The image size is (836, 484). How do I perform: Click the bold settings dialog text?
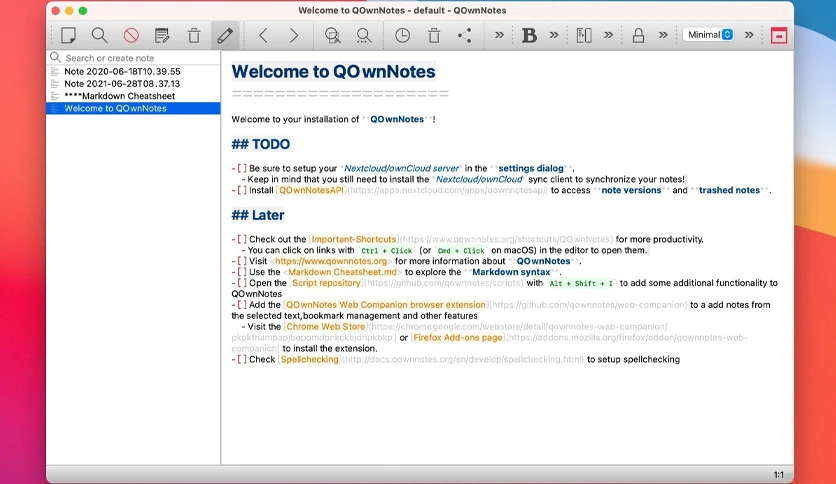[531, 168]
